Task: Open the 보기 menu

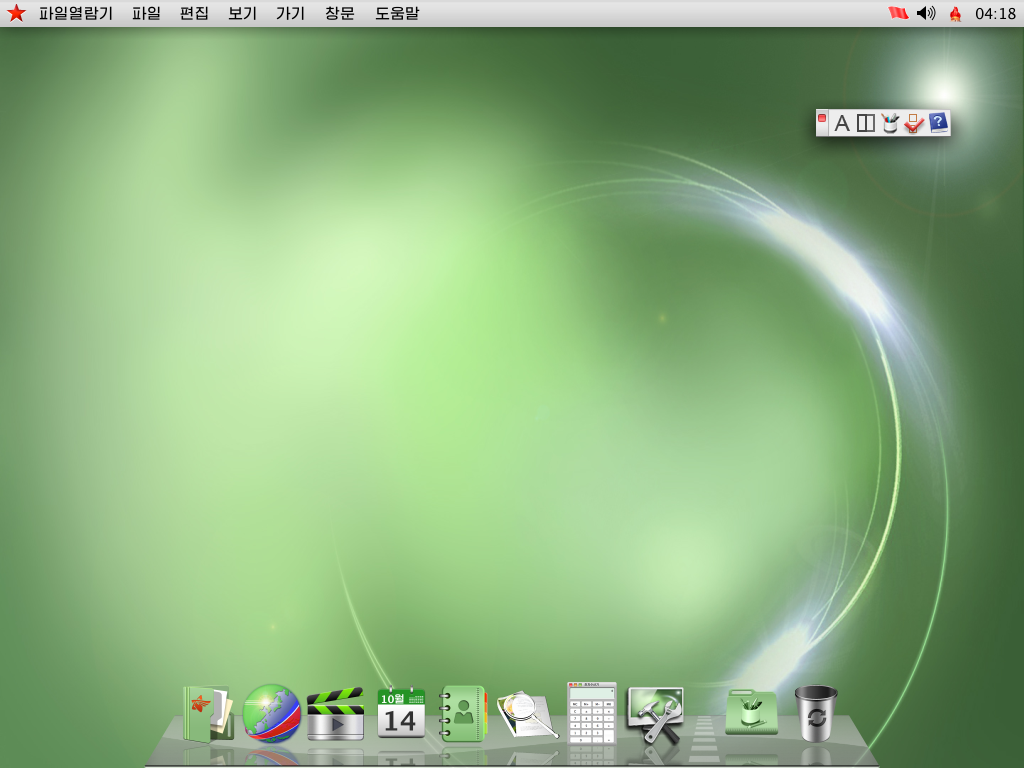Action: [x=242, y=13]
